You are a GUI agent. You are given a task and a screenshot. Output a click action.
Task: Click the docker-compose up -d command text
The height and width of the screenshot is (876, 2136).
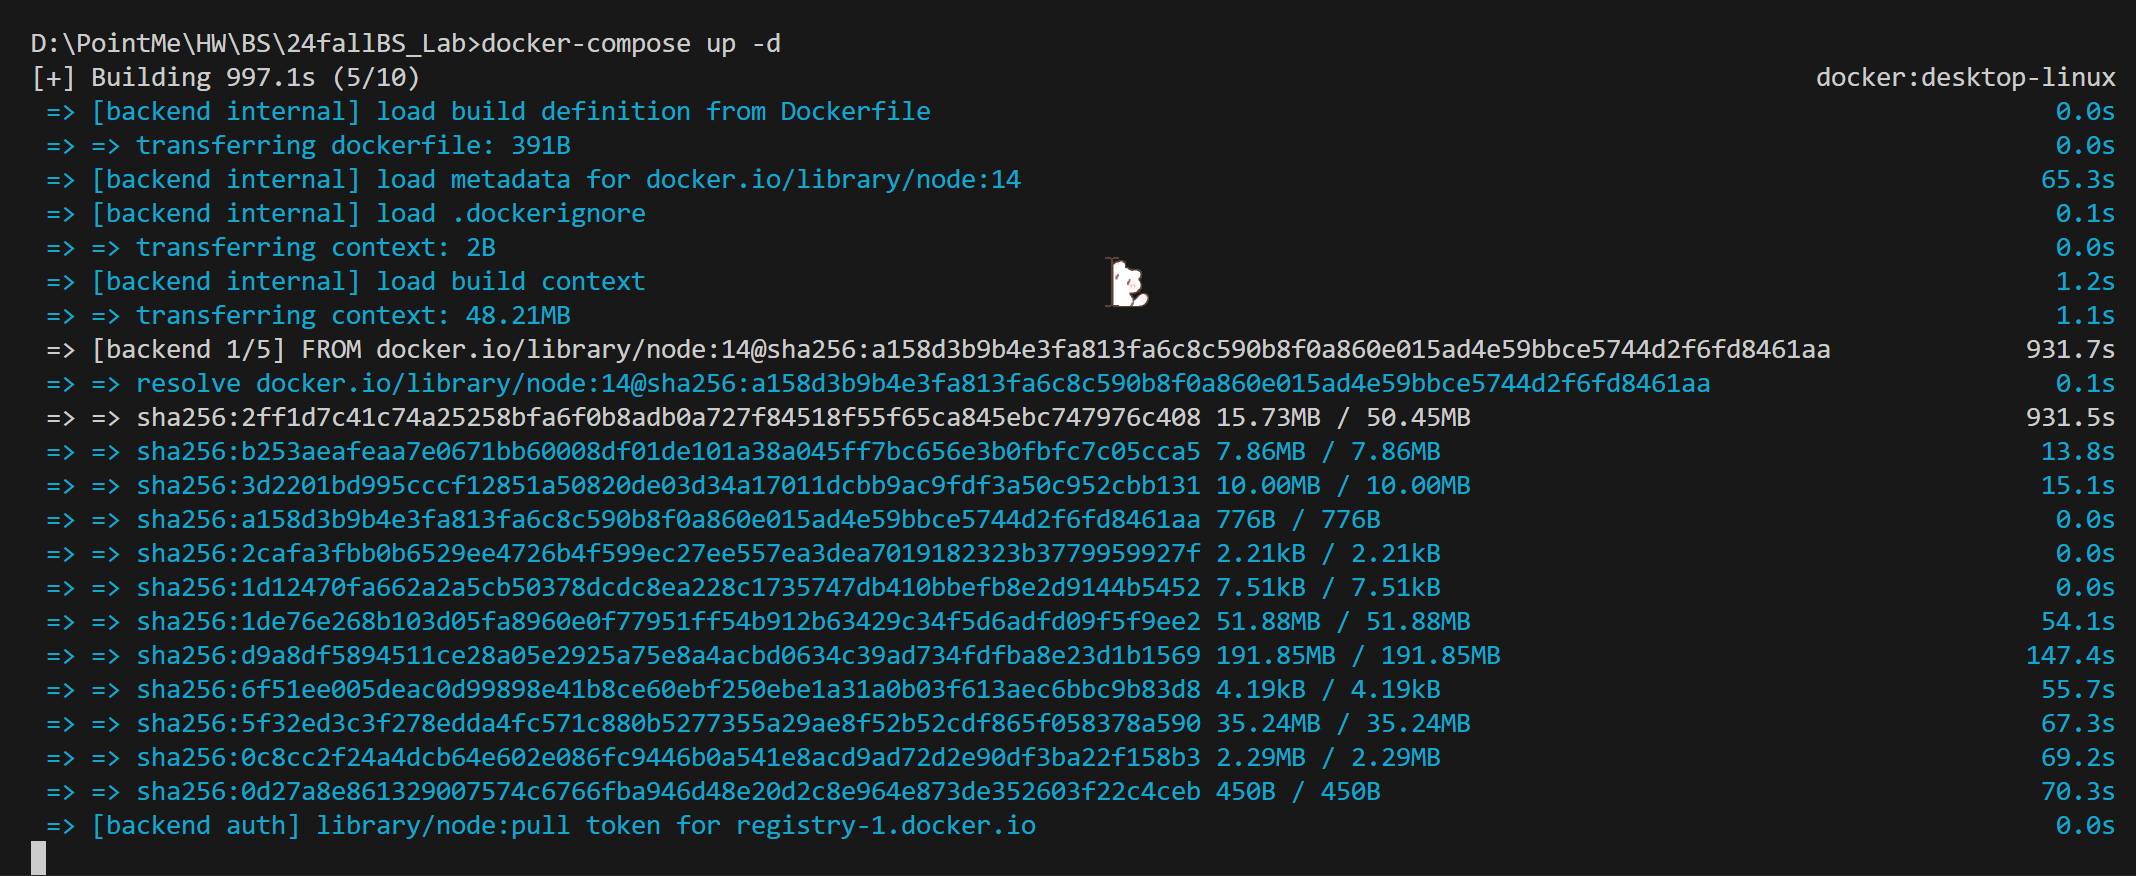631,44
